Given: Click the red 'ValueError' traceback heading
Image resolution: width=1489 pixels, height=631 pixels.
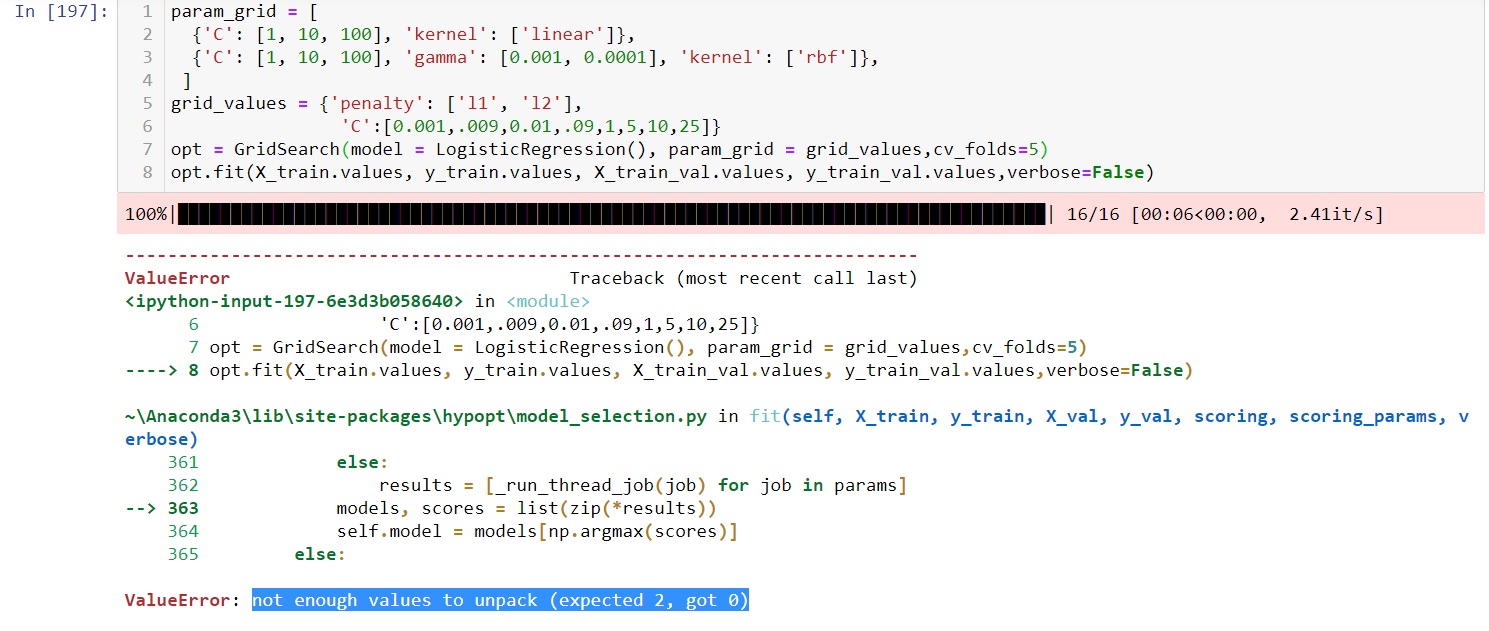Looking at the screenshot, I should click(177, 278).
